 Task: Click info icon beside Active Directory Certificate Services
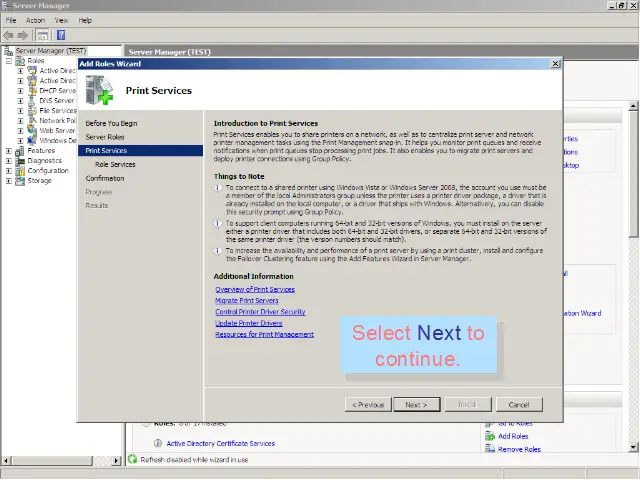tap(158, 443)
